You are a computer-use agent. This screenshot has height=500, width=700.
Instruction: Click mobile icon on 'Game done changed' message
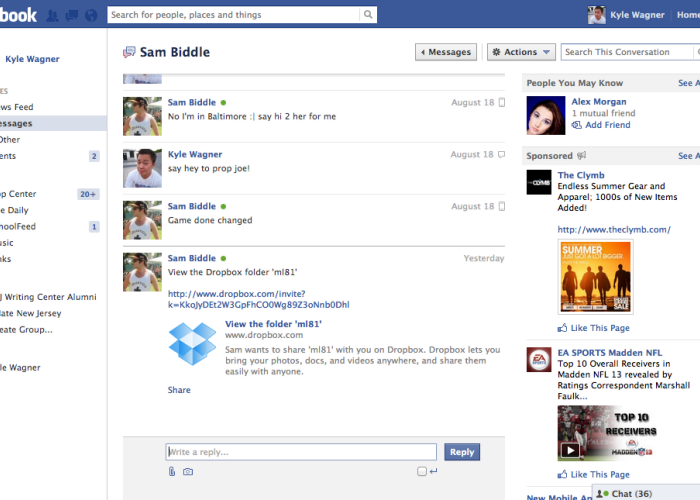tap(502, 206)
